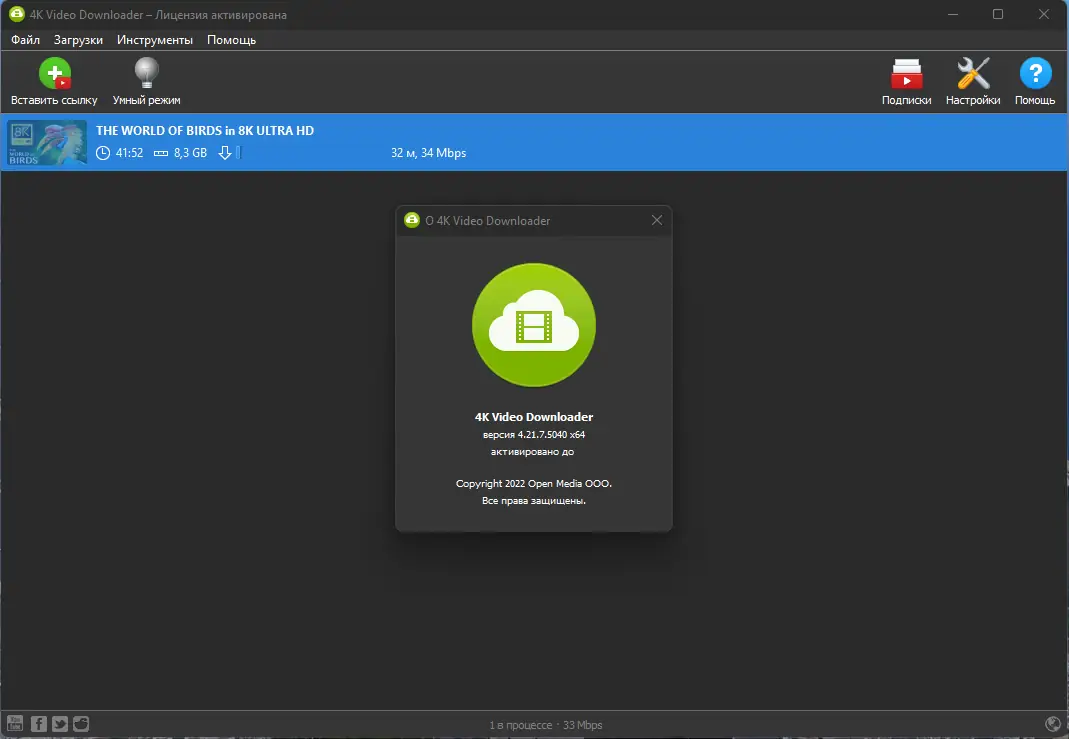Open Настройки via the wrench icon
The height and width of the screenshot is (739, 1069).
972,73
